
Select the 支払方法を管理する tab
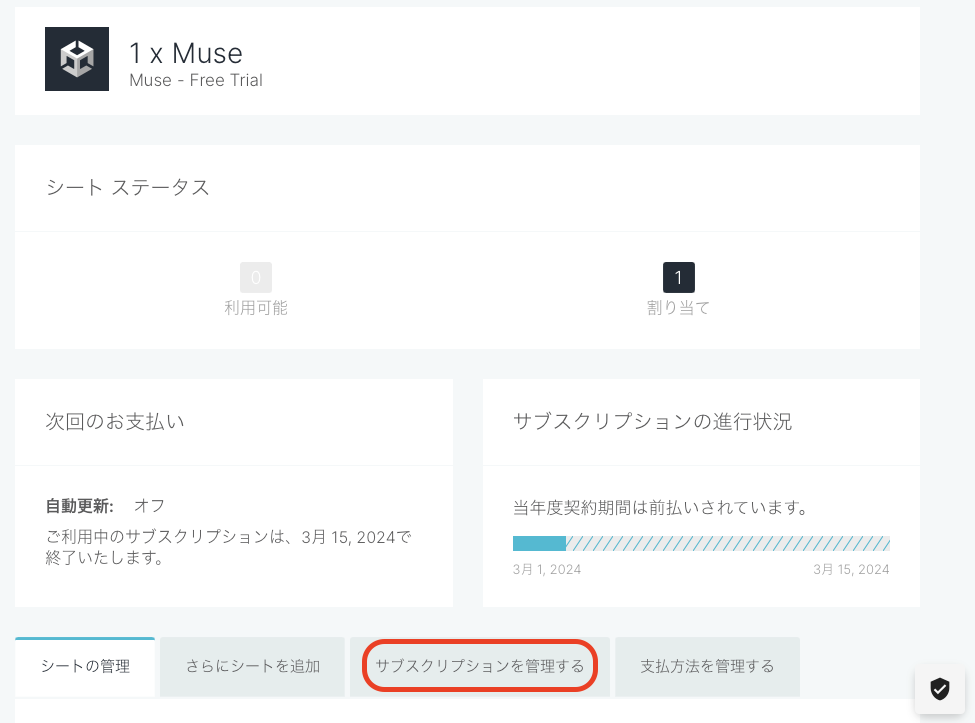[707, 666]
